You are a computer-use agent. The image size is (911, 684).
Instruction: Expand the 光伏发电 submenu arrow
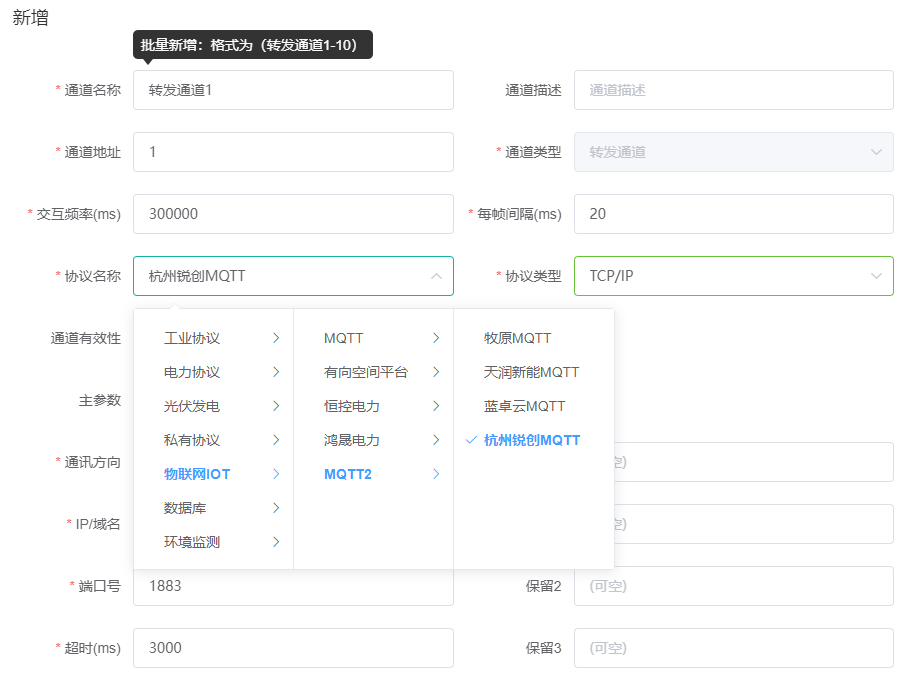(x=276, y=406)
